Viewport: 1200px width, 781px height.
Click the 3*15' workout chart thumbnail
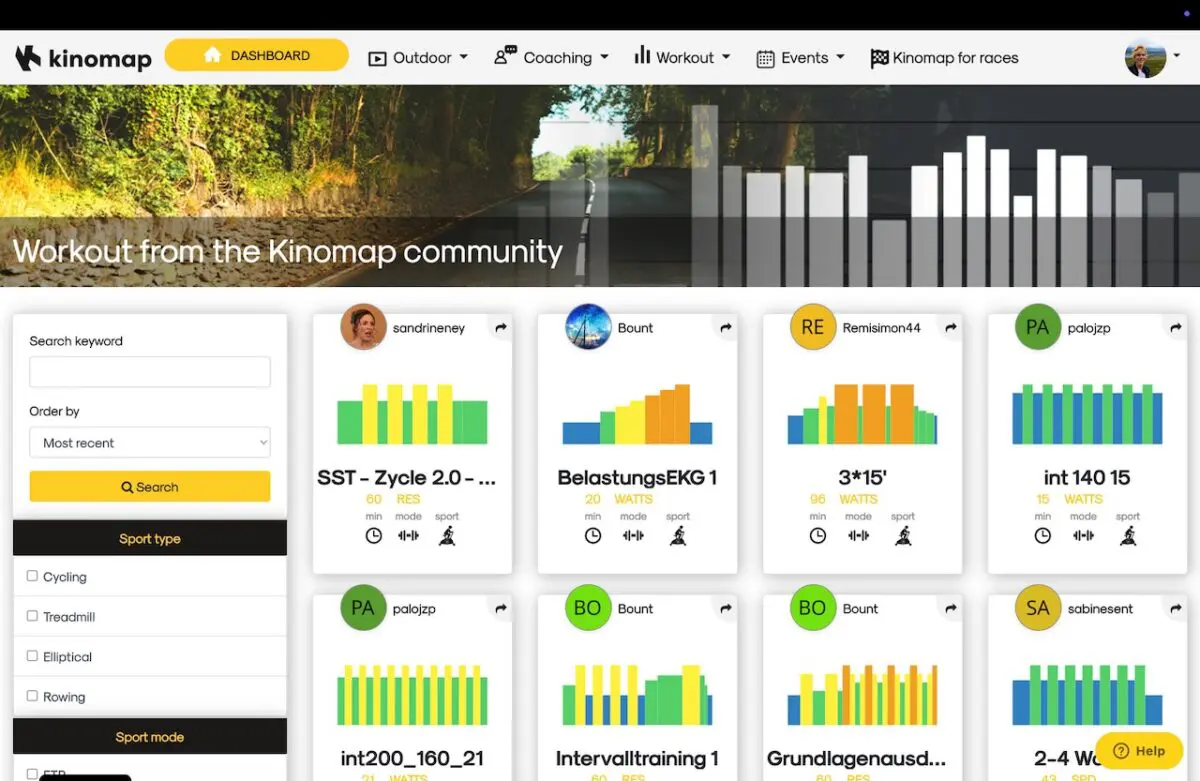click(862, 414)
